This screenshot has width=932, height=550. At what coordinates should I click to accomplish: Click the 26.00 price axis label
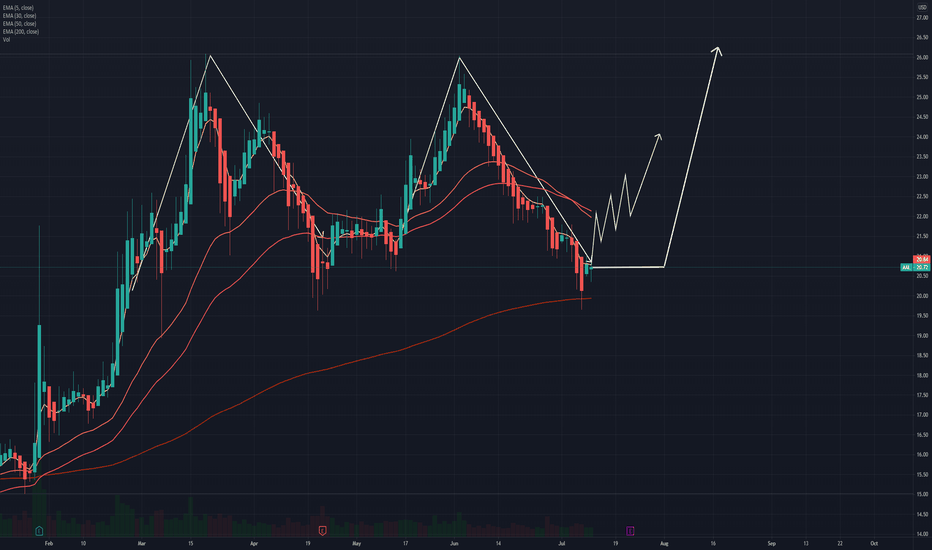[x=922, y=58]
